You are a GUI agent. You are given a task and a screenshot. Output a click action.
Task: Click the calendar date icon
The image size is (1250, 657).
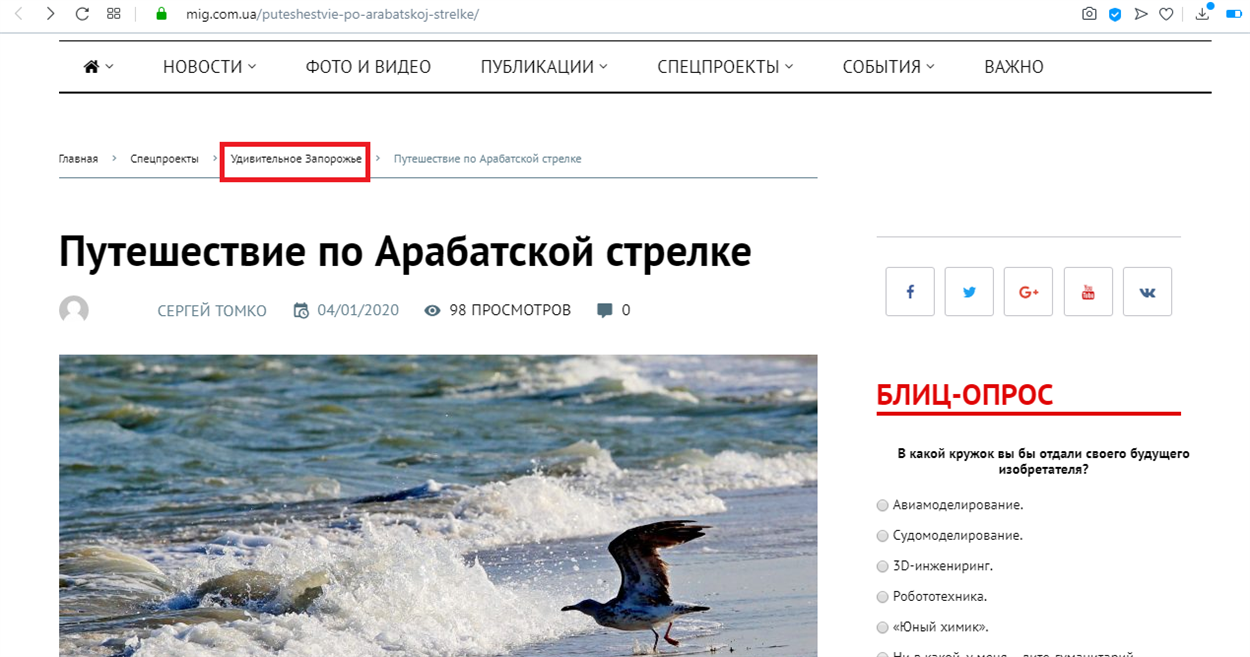coord(301,310)
